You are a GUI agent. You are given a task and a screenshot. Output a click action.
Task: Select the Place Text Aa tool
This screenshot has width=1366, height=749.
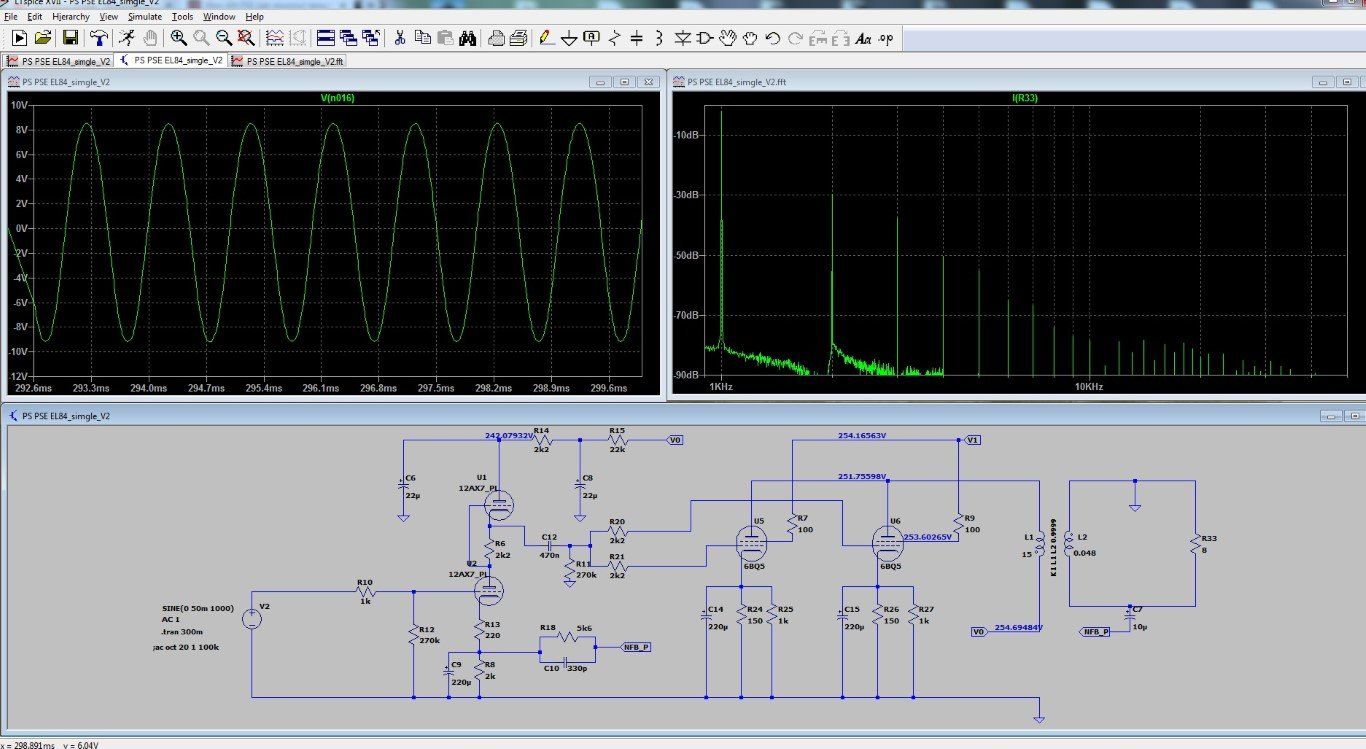click(x=863, y=38)
